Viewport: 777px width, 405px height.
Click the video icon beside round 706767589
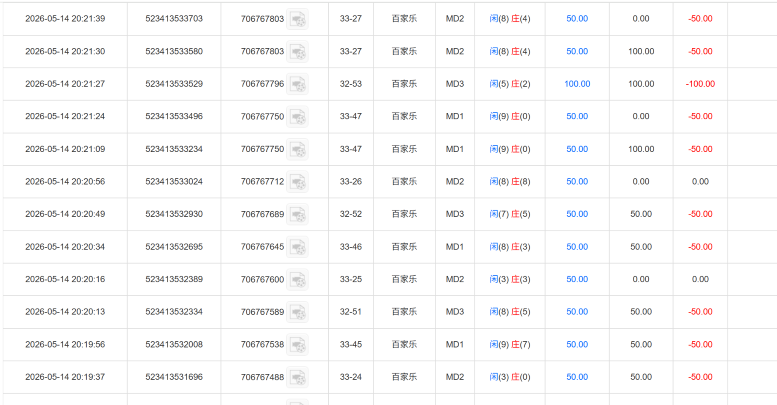tap(298, 312)
